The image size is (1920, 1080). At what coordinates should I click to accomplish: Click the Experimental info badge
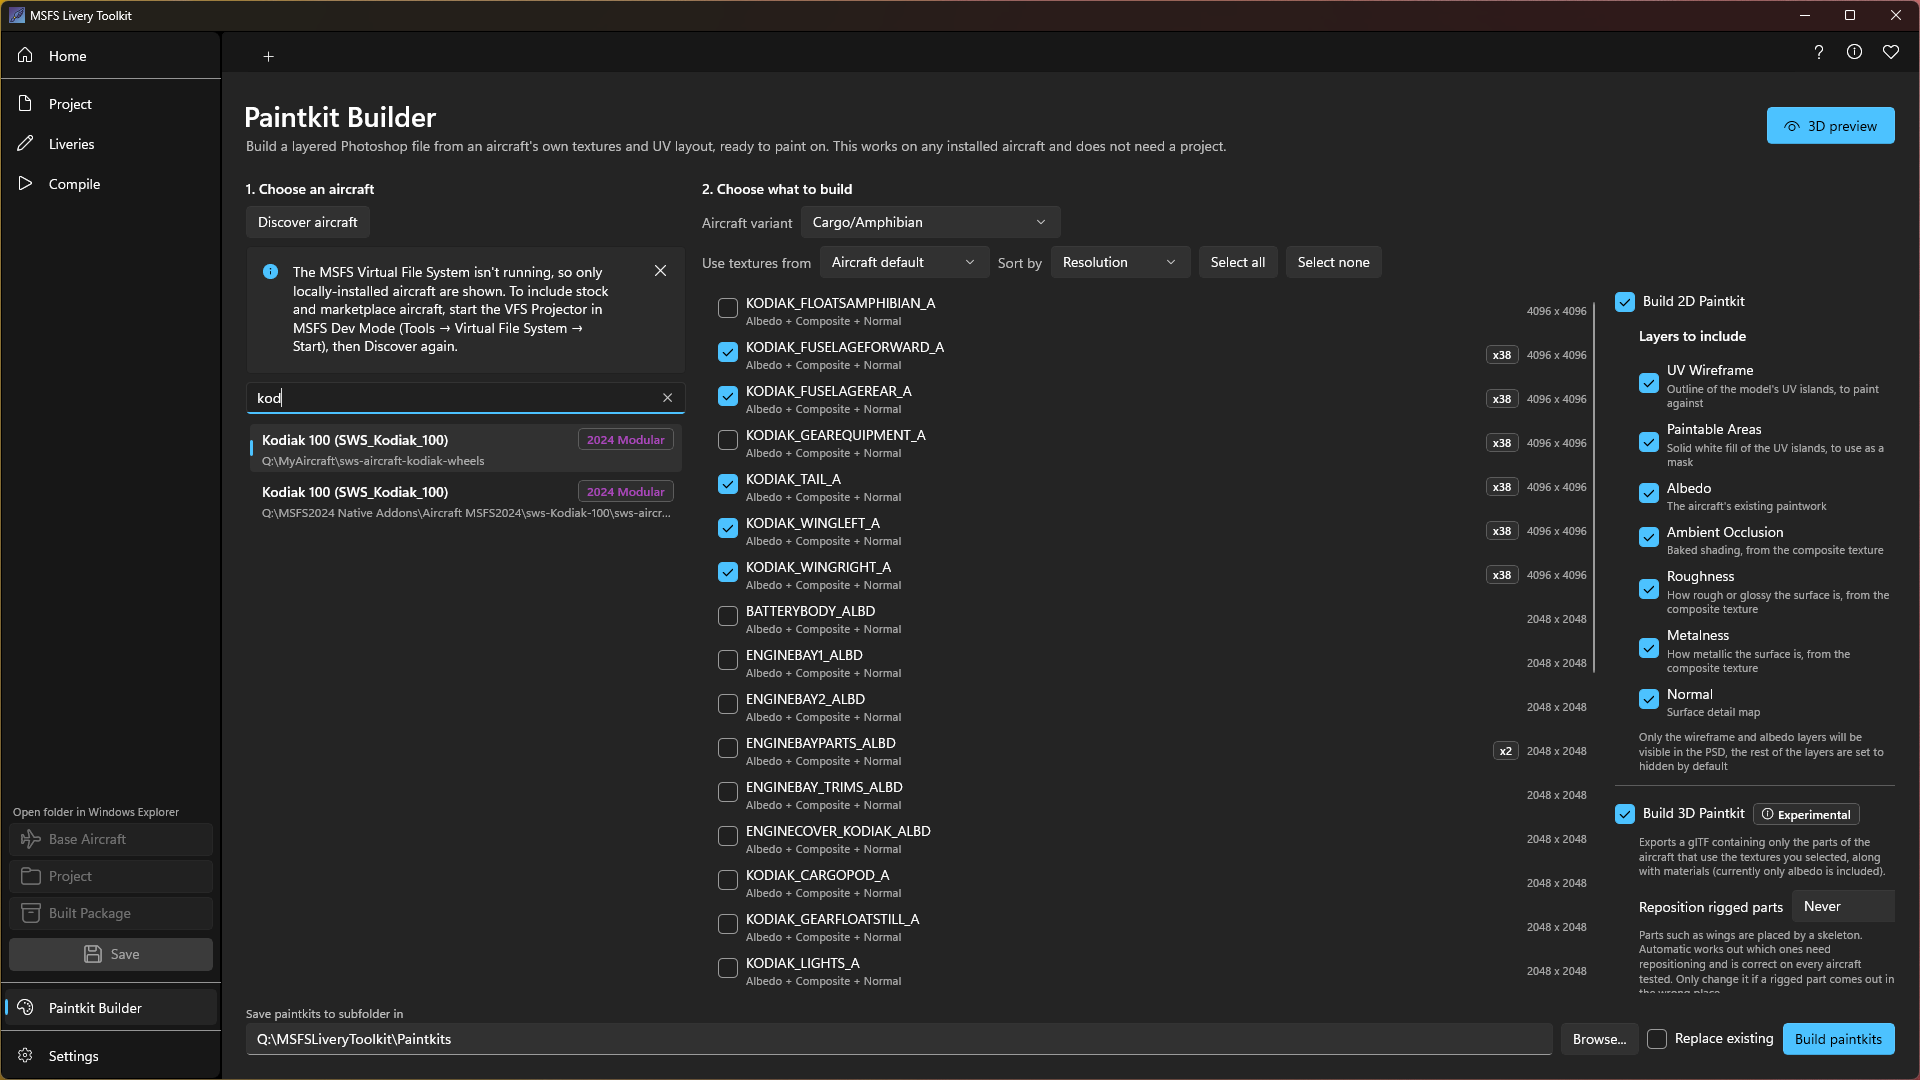(1807, 814)
